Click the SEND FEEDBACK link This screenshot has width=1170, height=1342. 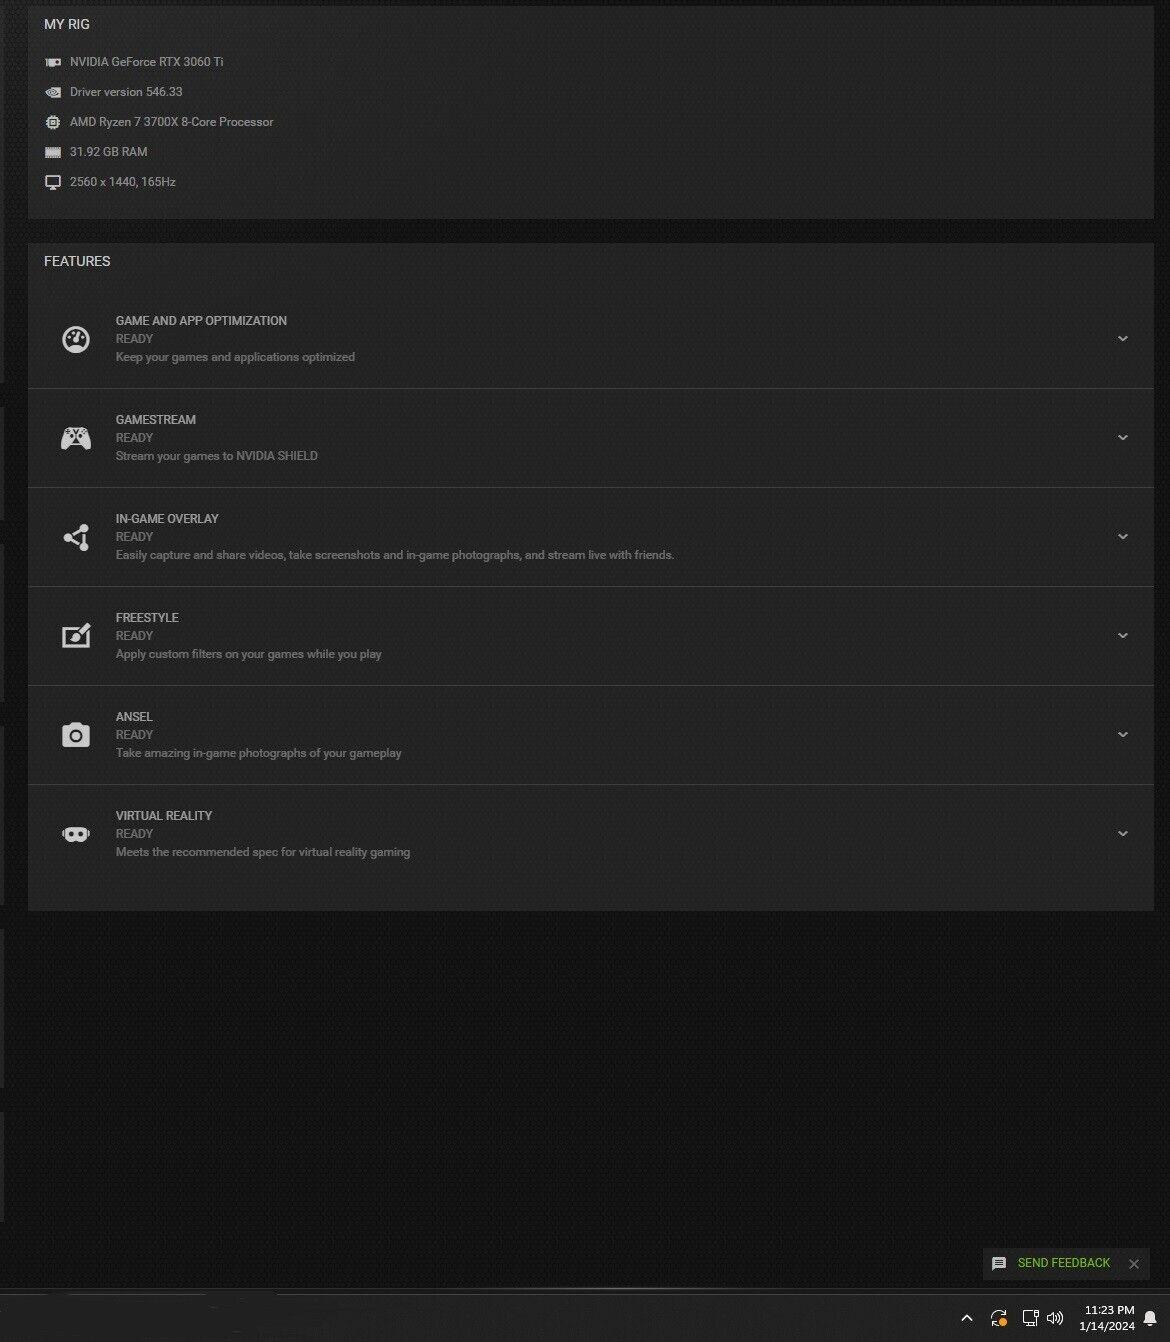point(1064,1263)
